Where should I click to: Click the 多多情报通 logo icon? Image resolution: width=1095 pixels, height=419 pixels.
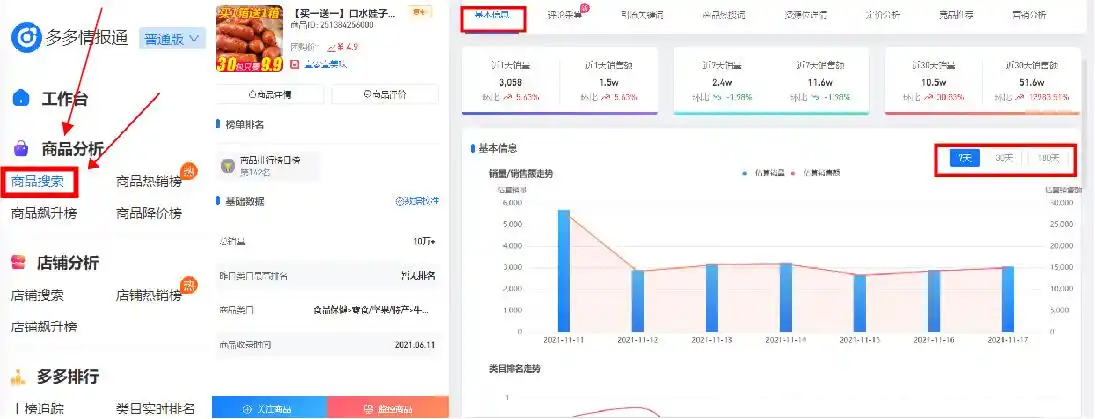pyautogui.click(x=26, y=38)
